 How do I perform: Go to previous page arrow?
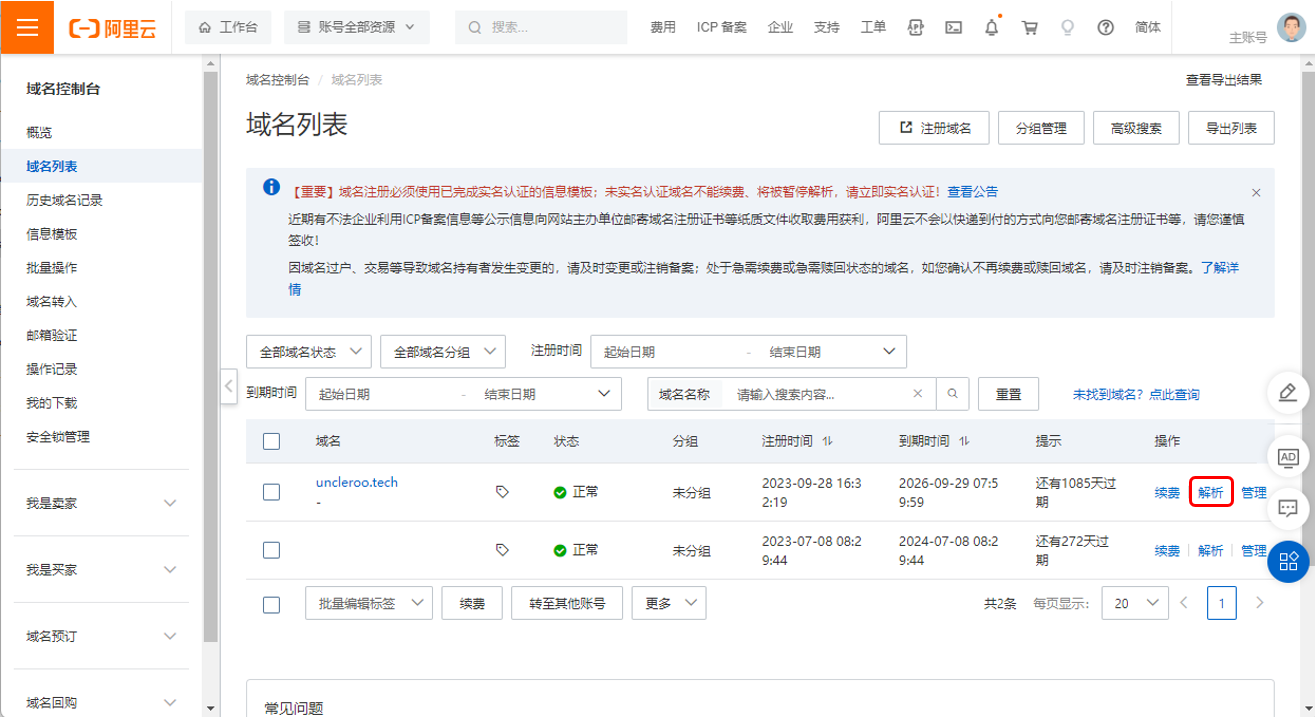click(1184, 603)
